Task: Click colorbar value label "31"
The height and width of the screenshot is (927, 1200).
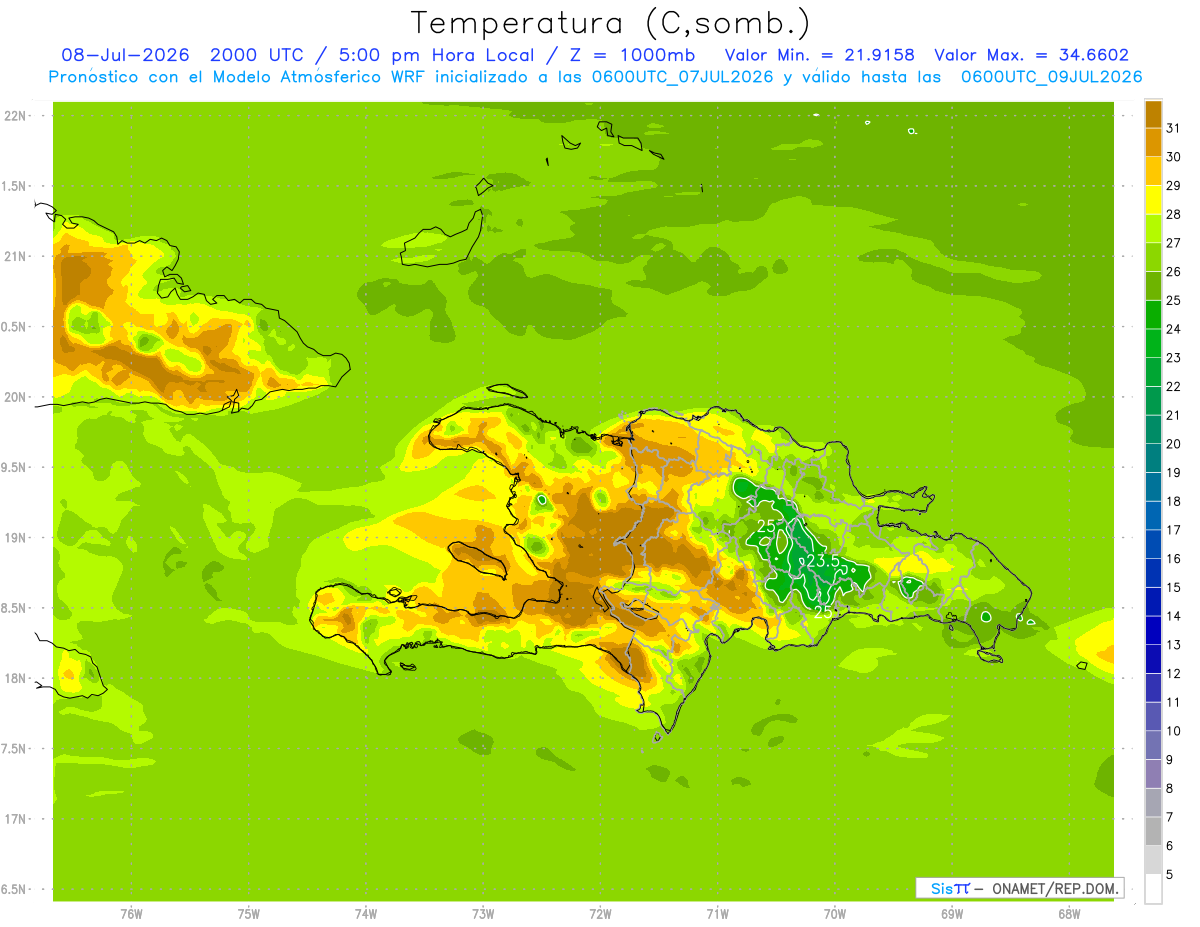Action: point(1174,128)
